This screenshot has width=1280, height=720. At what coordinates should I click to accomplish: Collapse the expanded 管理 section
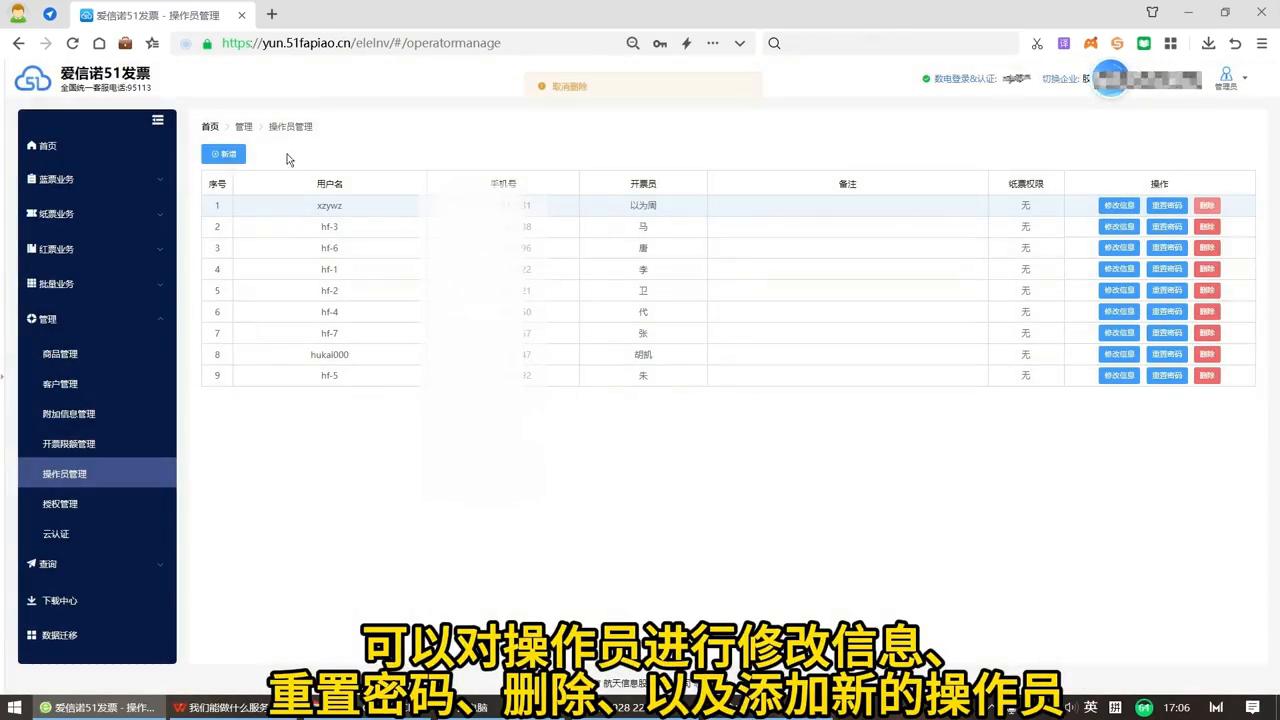[x=160, y=318]
